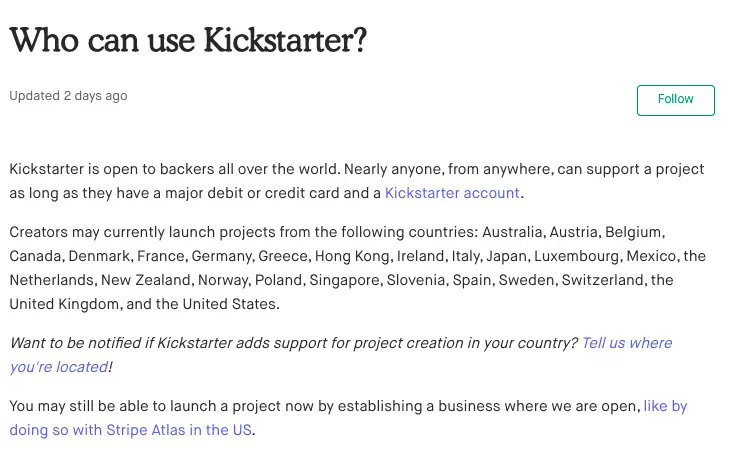This screenshot has height=462, width=735.
Task: Open the Kickstarter account link
Action: [x=452, y=193]
